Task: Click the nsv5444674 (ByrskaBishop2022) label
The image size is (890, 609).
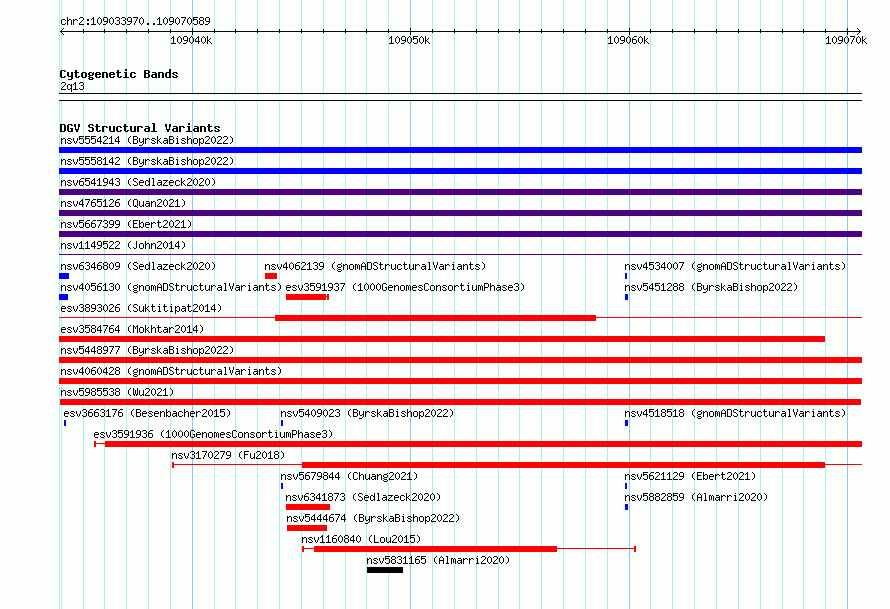Action: pos(373,518)
